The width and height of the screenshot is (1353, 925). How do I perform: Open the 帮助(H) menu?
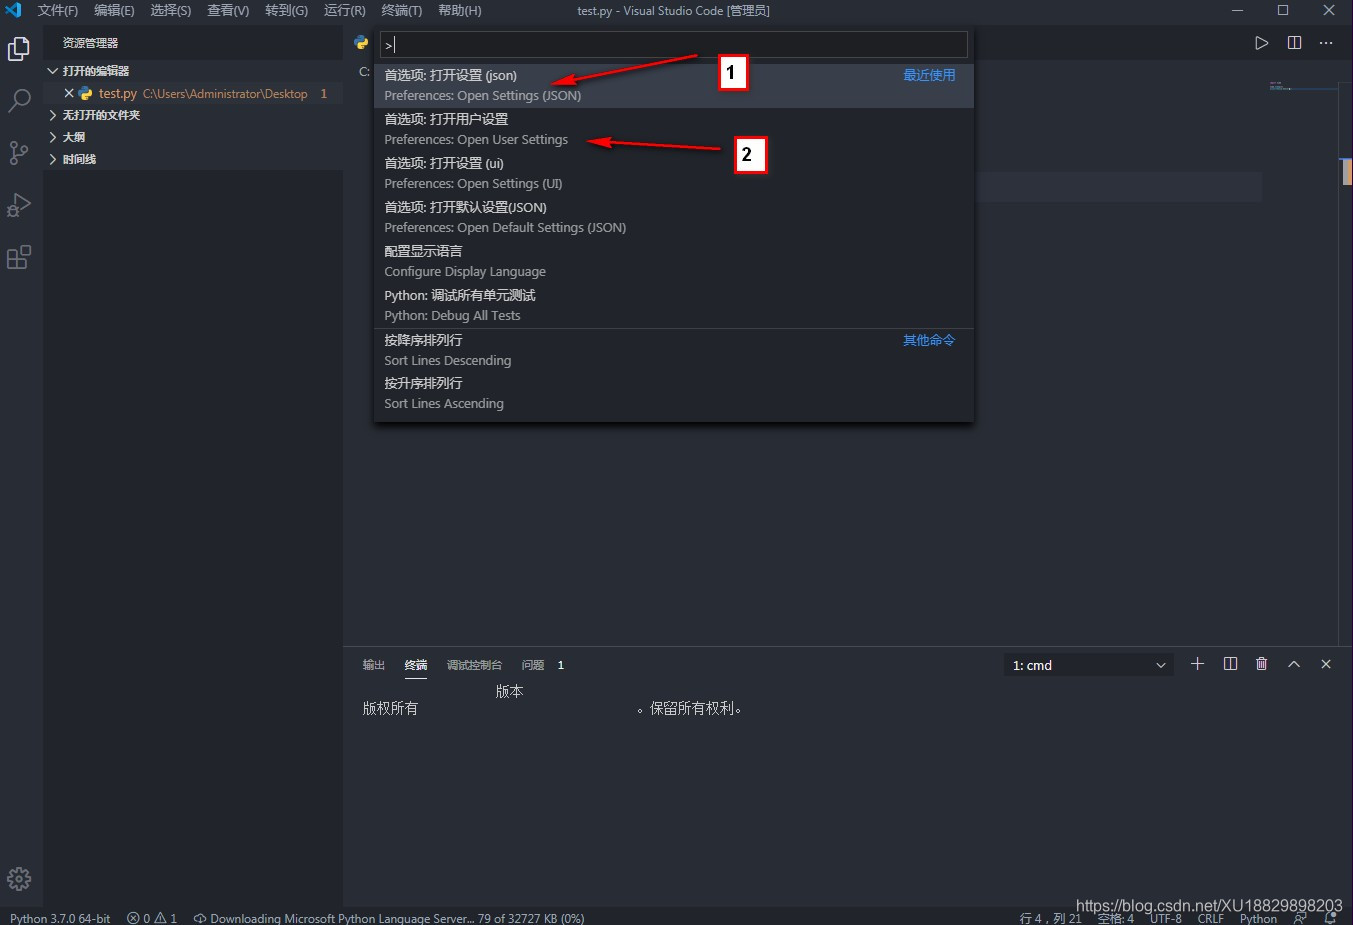(x=460, y=10)
